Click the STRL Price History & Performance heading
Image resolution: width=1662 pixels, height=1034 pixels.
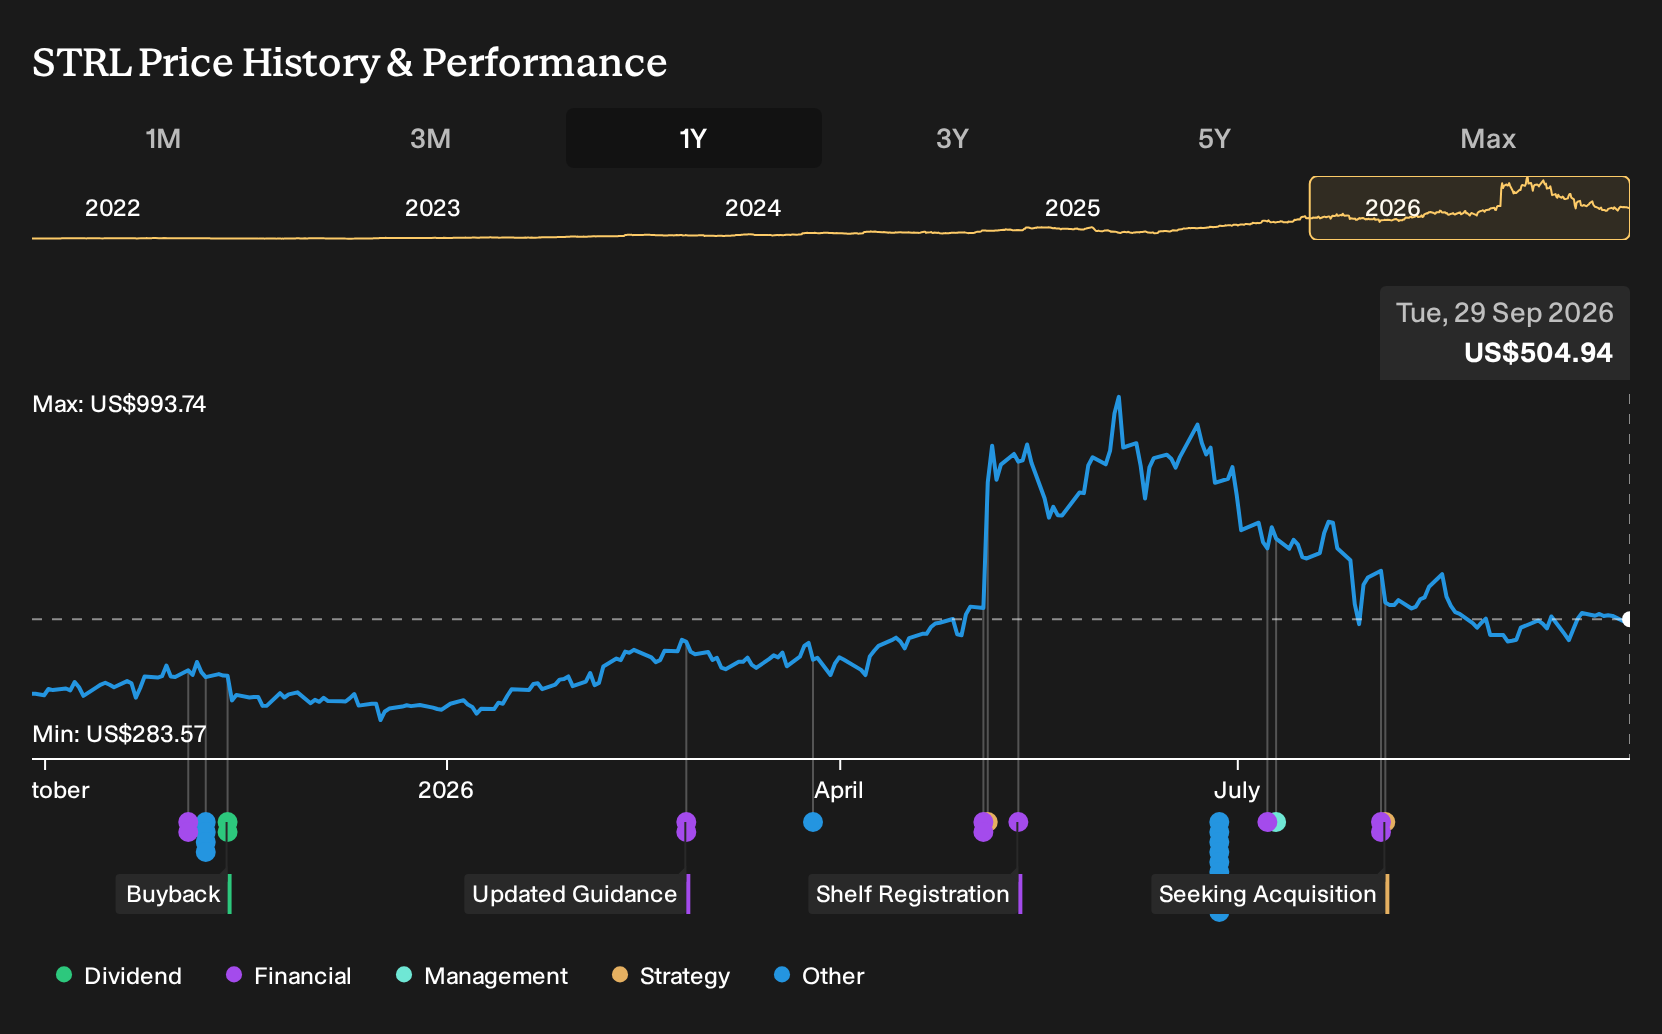[349, 62]
